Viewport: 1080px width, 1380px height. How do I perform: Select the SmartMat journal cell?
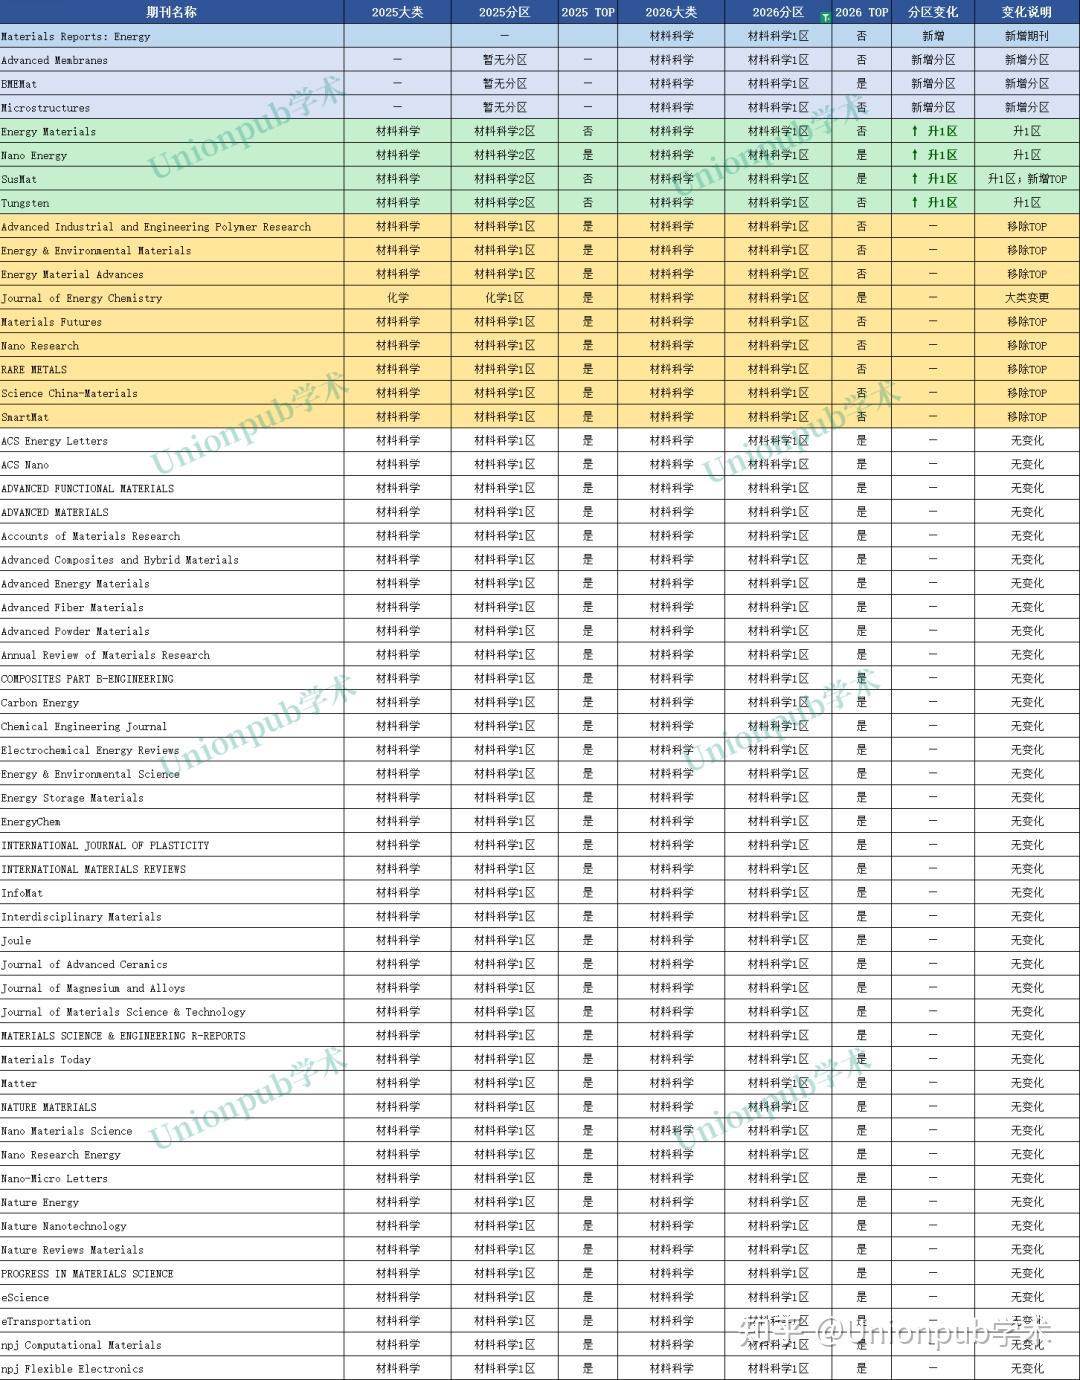click(172, 417)
